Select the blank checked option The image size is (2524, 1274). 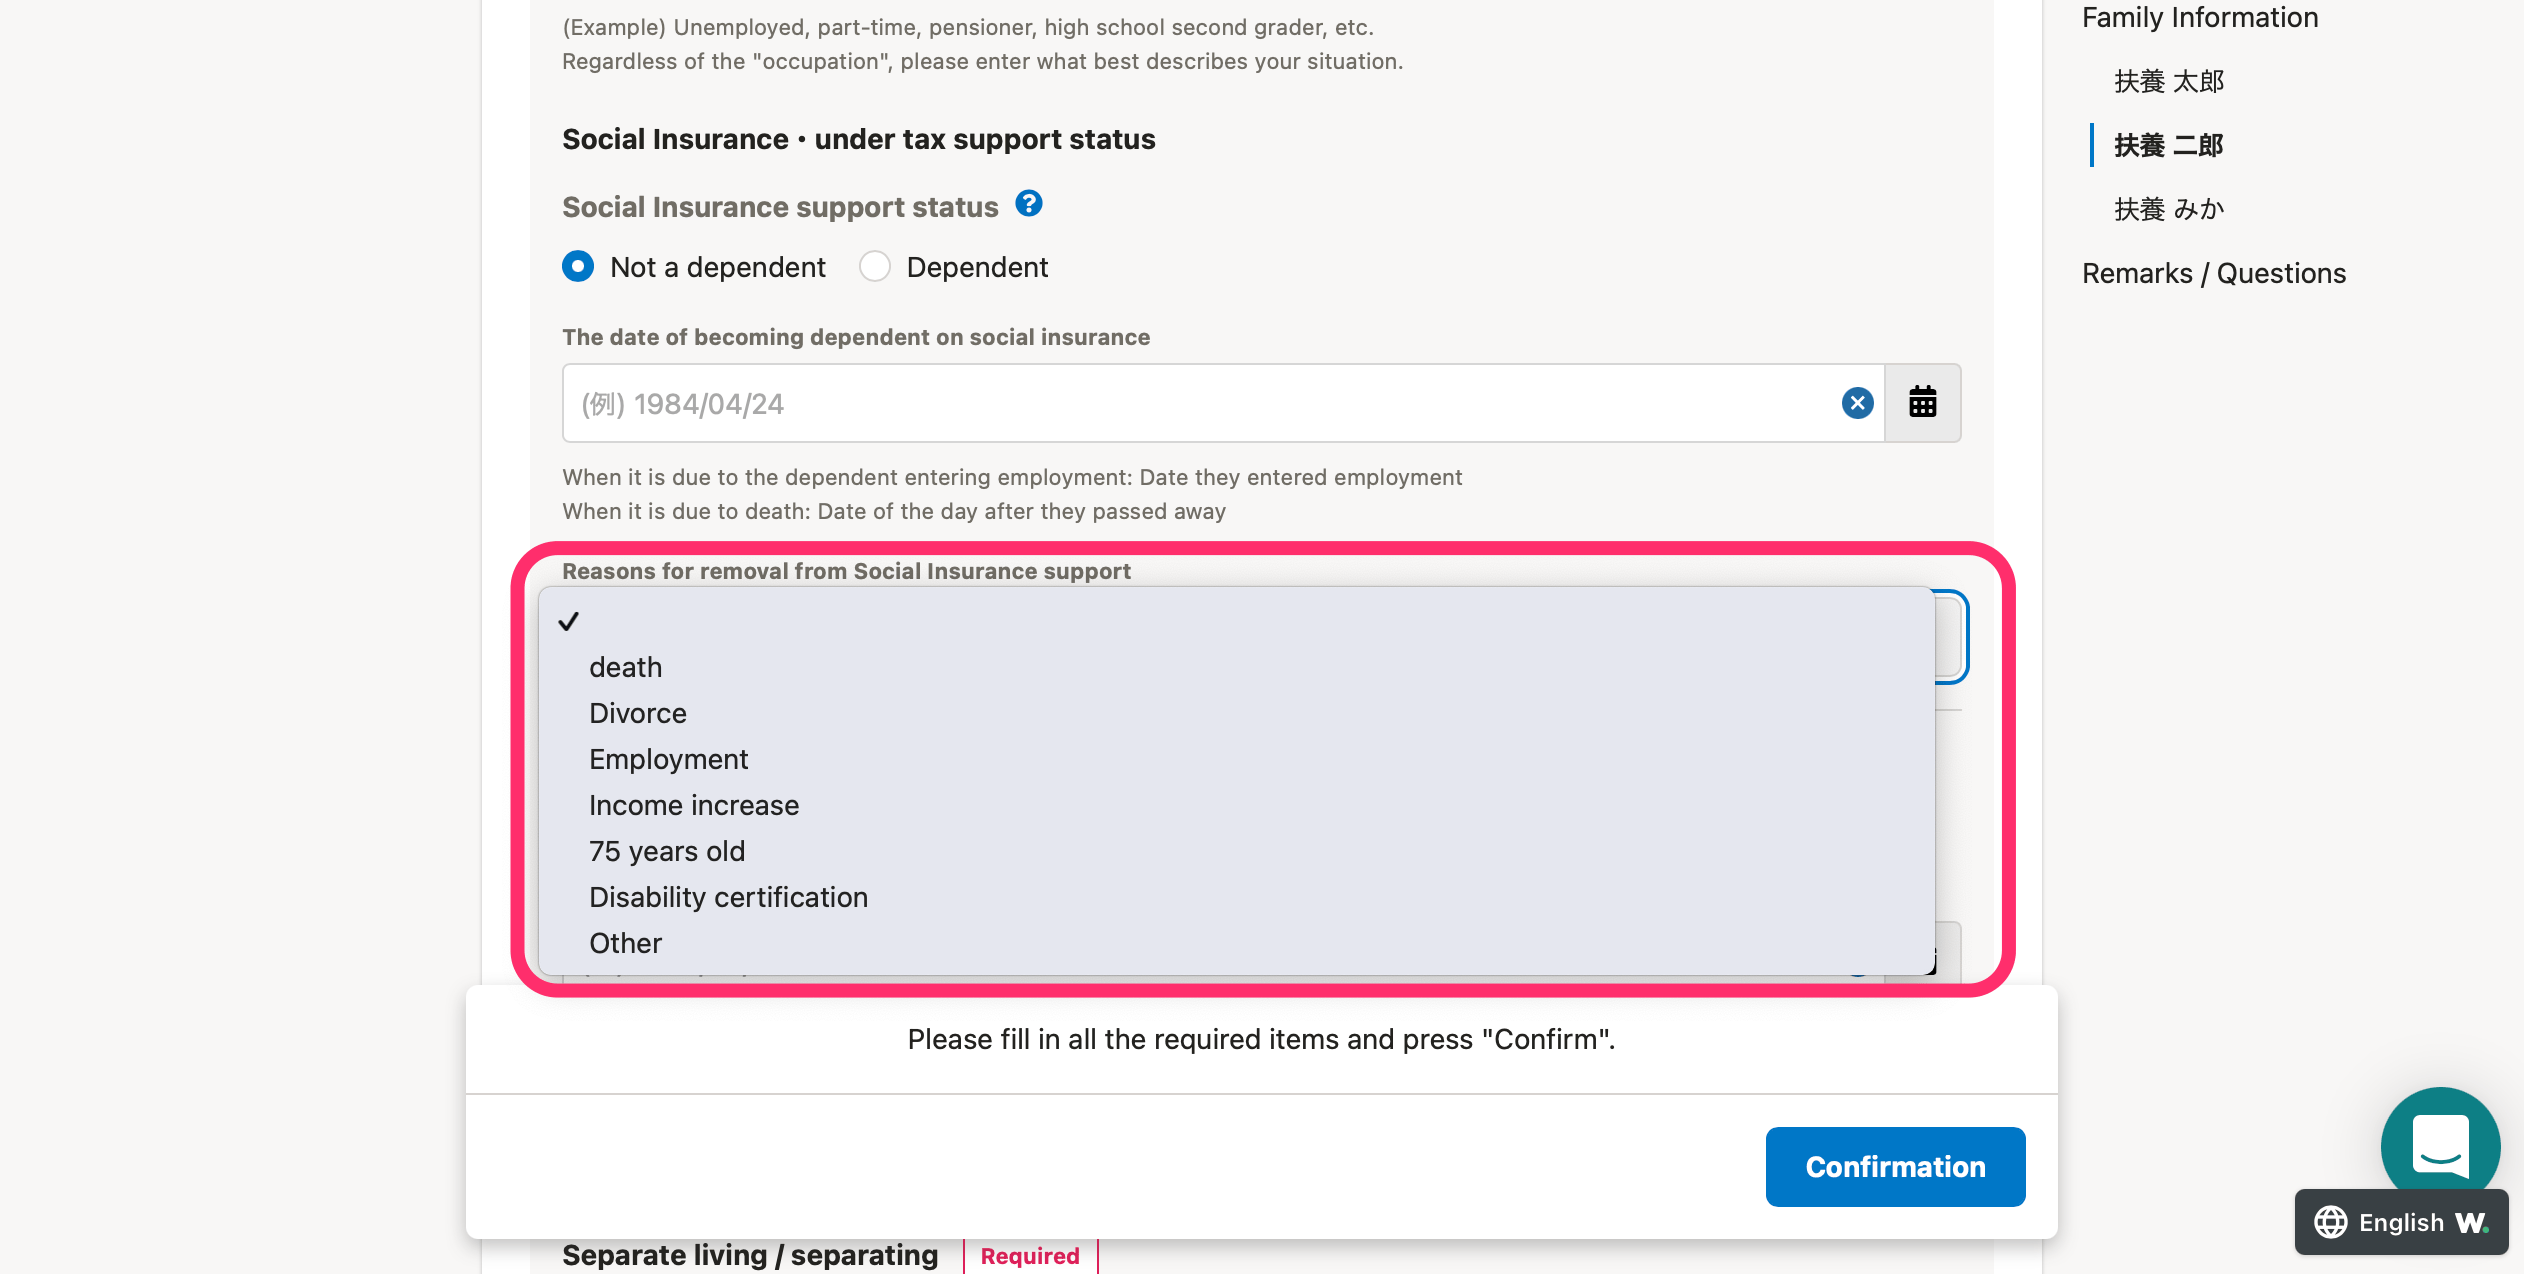pyautogui.click(x=1236, y=621)
